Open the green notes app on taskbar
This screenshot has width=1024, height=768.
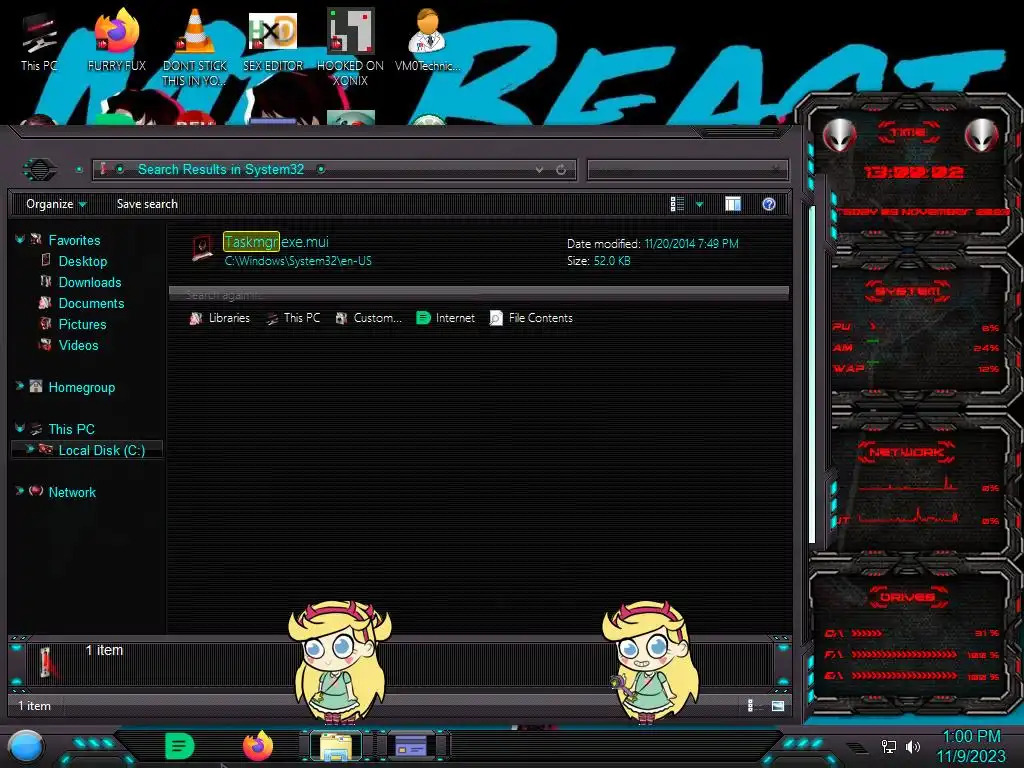point(179,746)
